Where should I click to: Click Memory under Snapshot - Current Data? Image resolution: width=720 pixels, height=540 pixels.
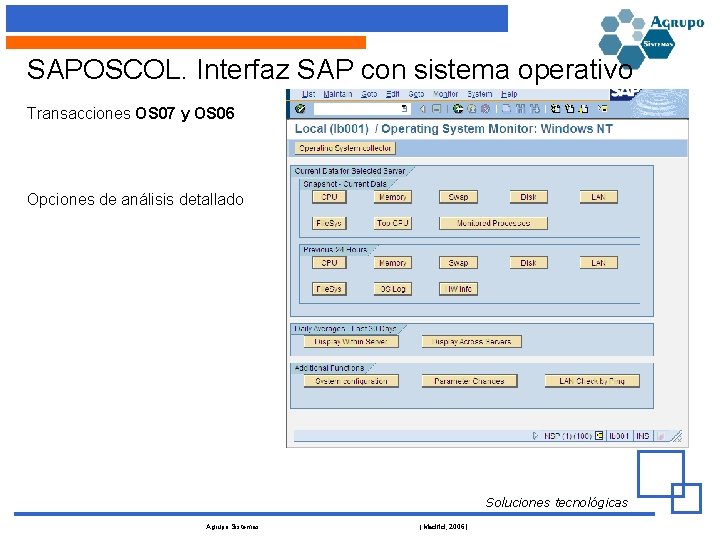393,197
